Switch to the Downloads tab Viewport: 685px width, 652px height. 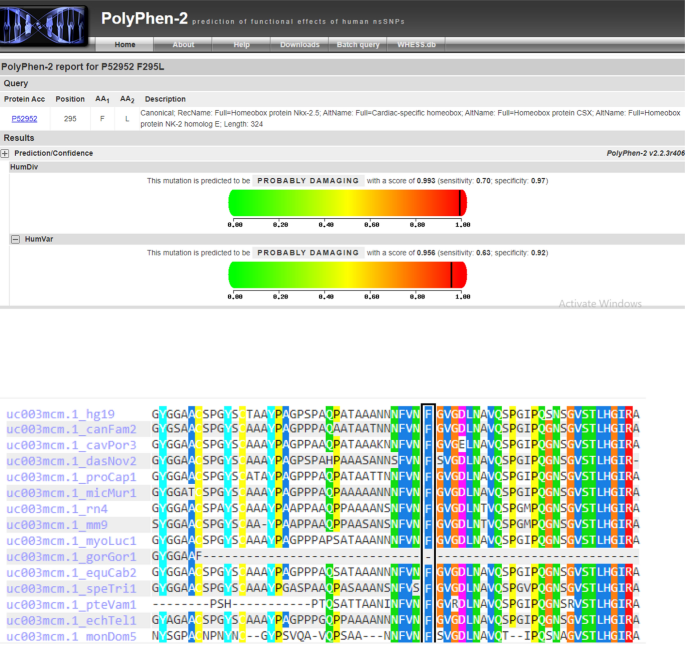pos(299,45)
